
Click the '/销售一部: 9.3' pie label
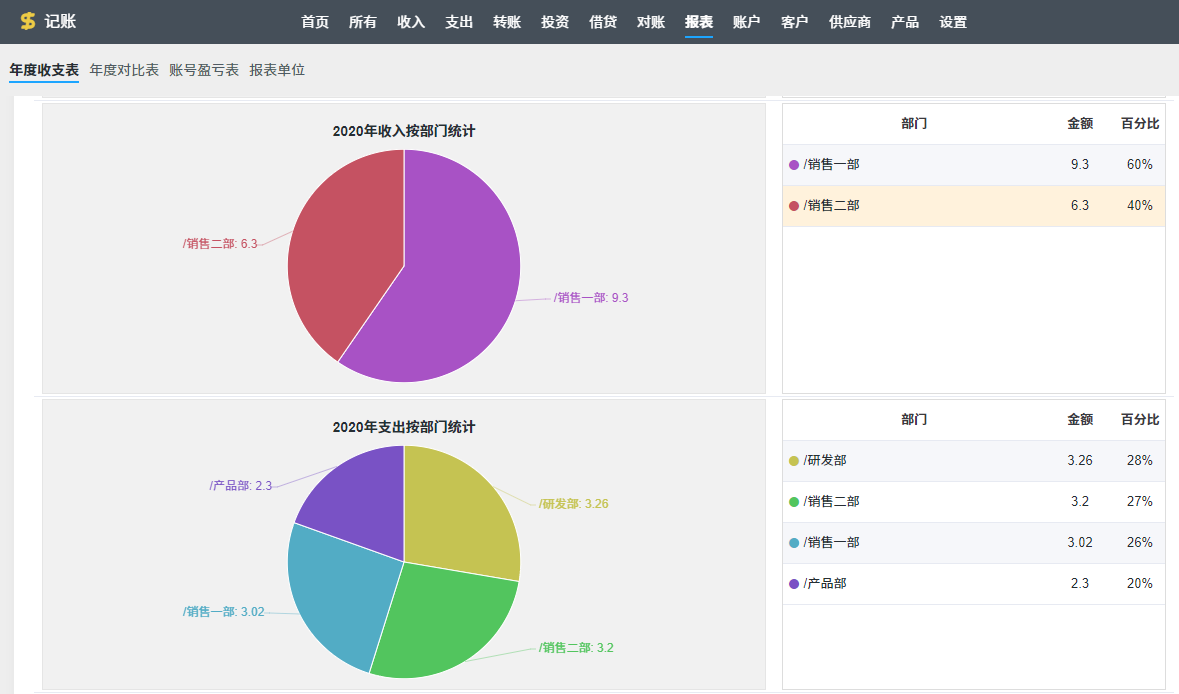591,298
